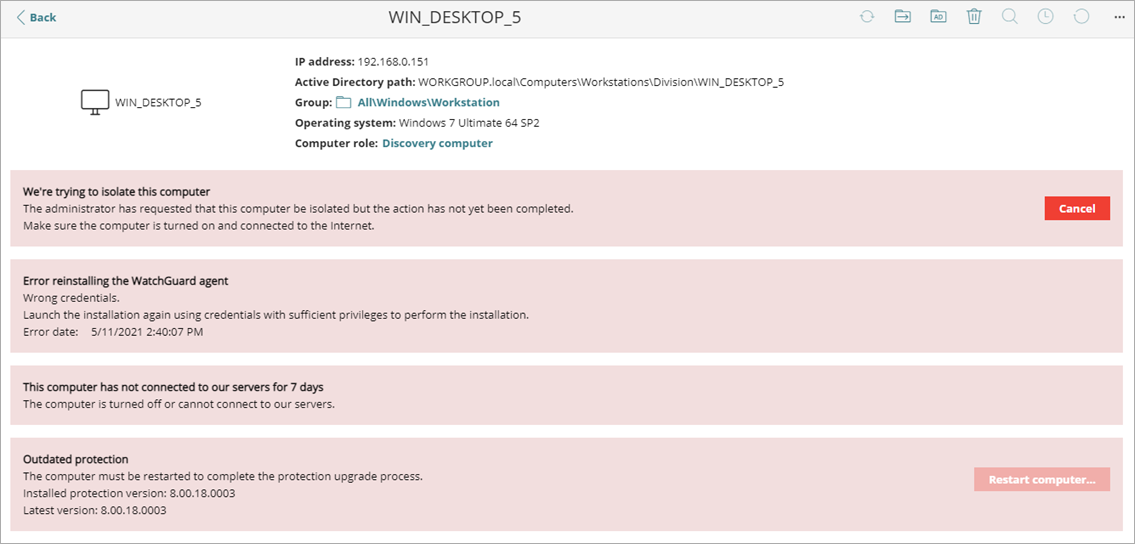
Task: Click the blue folder icon beside Group
Action: click(344, 102)
